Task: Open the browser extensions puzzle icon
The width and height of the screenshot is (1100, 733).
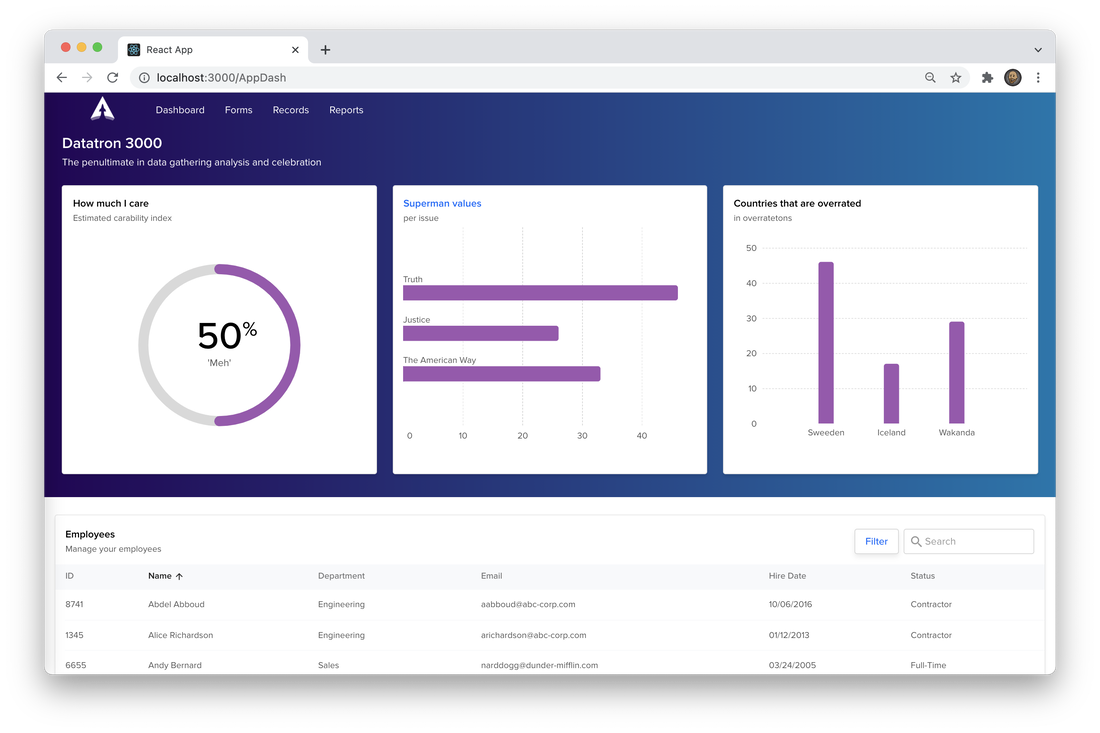Action: tap(987, 78)
